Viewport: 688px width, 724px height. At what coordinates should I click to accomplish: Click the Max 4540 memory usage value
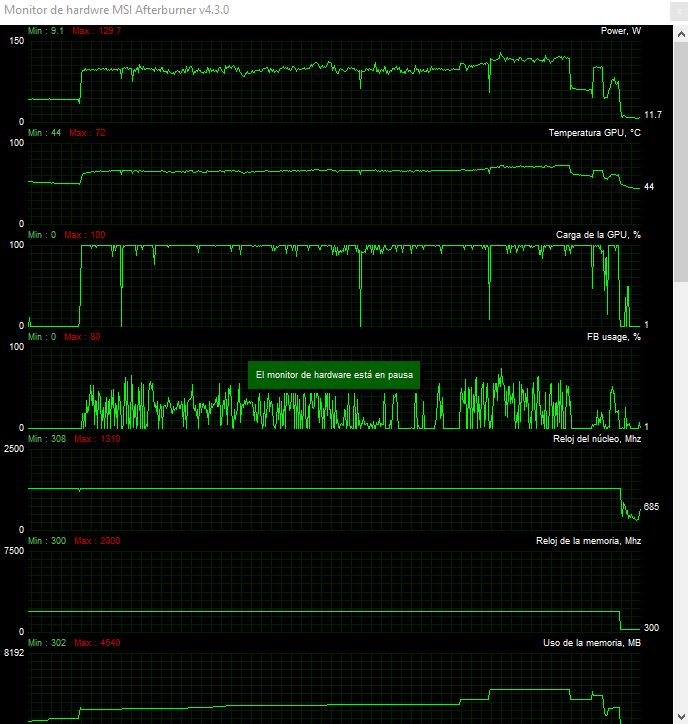(97, 643)
